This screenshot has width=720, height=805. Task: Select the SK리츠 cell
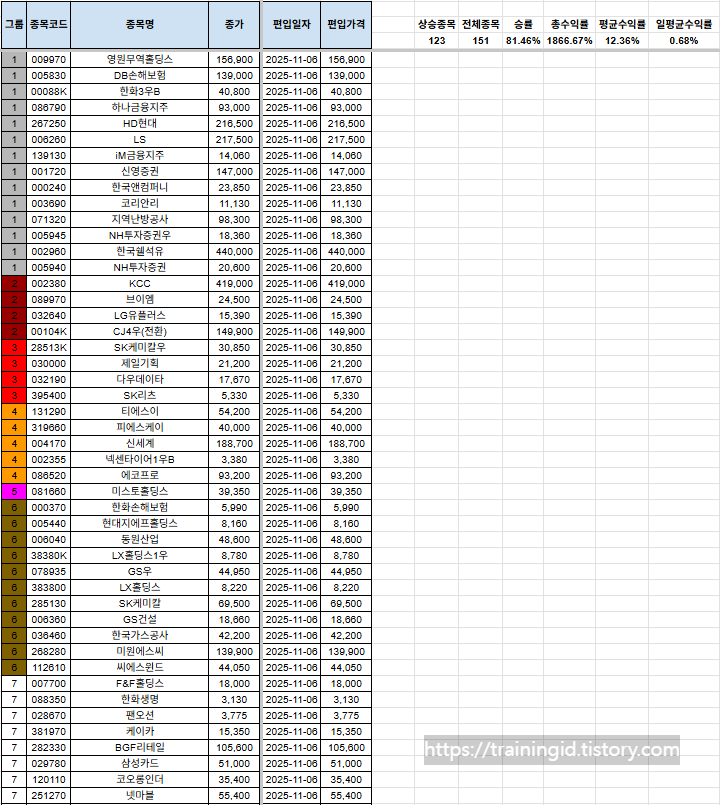pos(140,395)
